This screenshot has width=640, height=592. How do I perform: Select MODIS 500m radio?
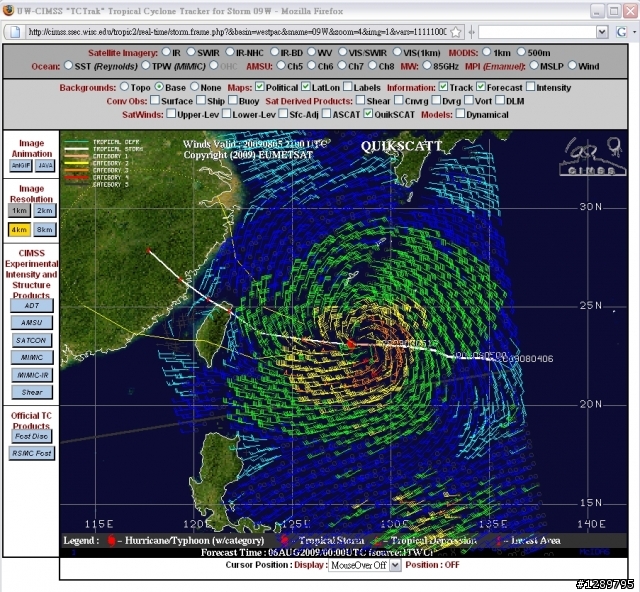pyautogui.click(x=521, y=52)
